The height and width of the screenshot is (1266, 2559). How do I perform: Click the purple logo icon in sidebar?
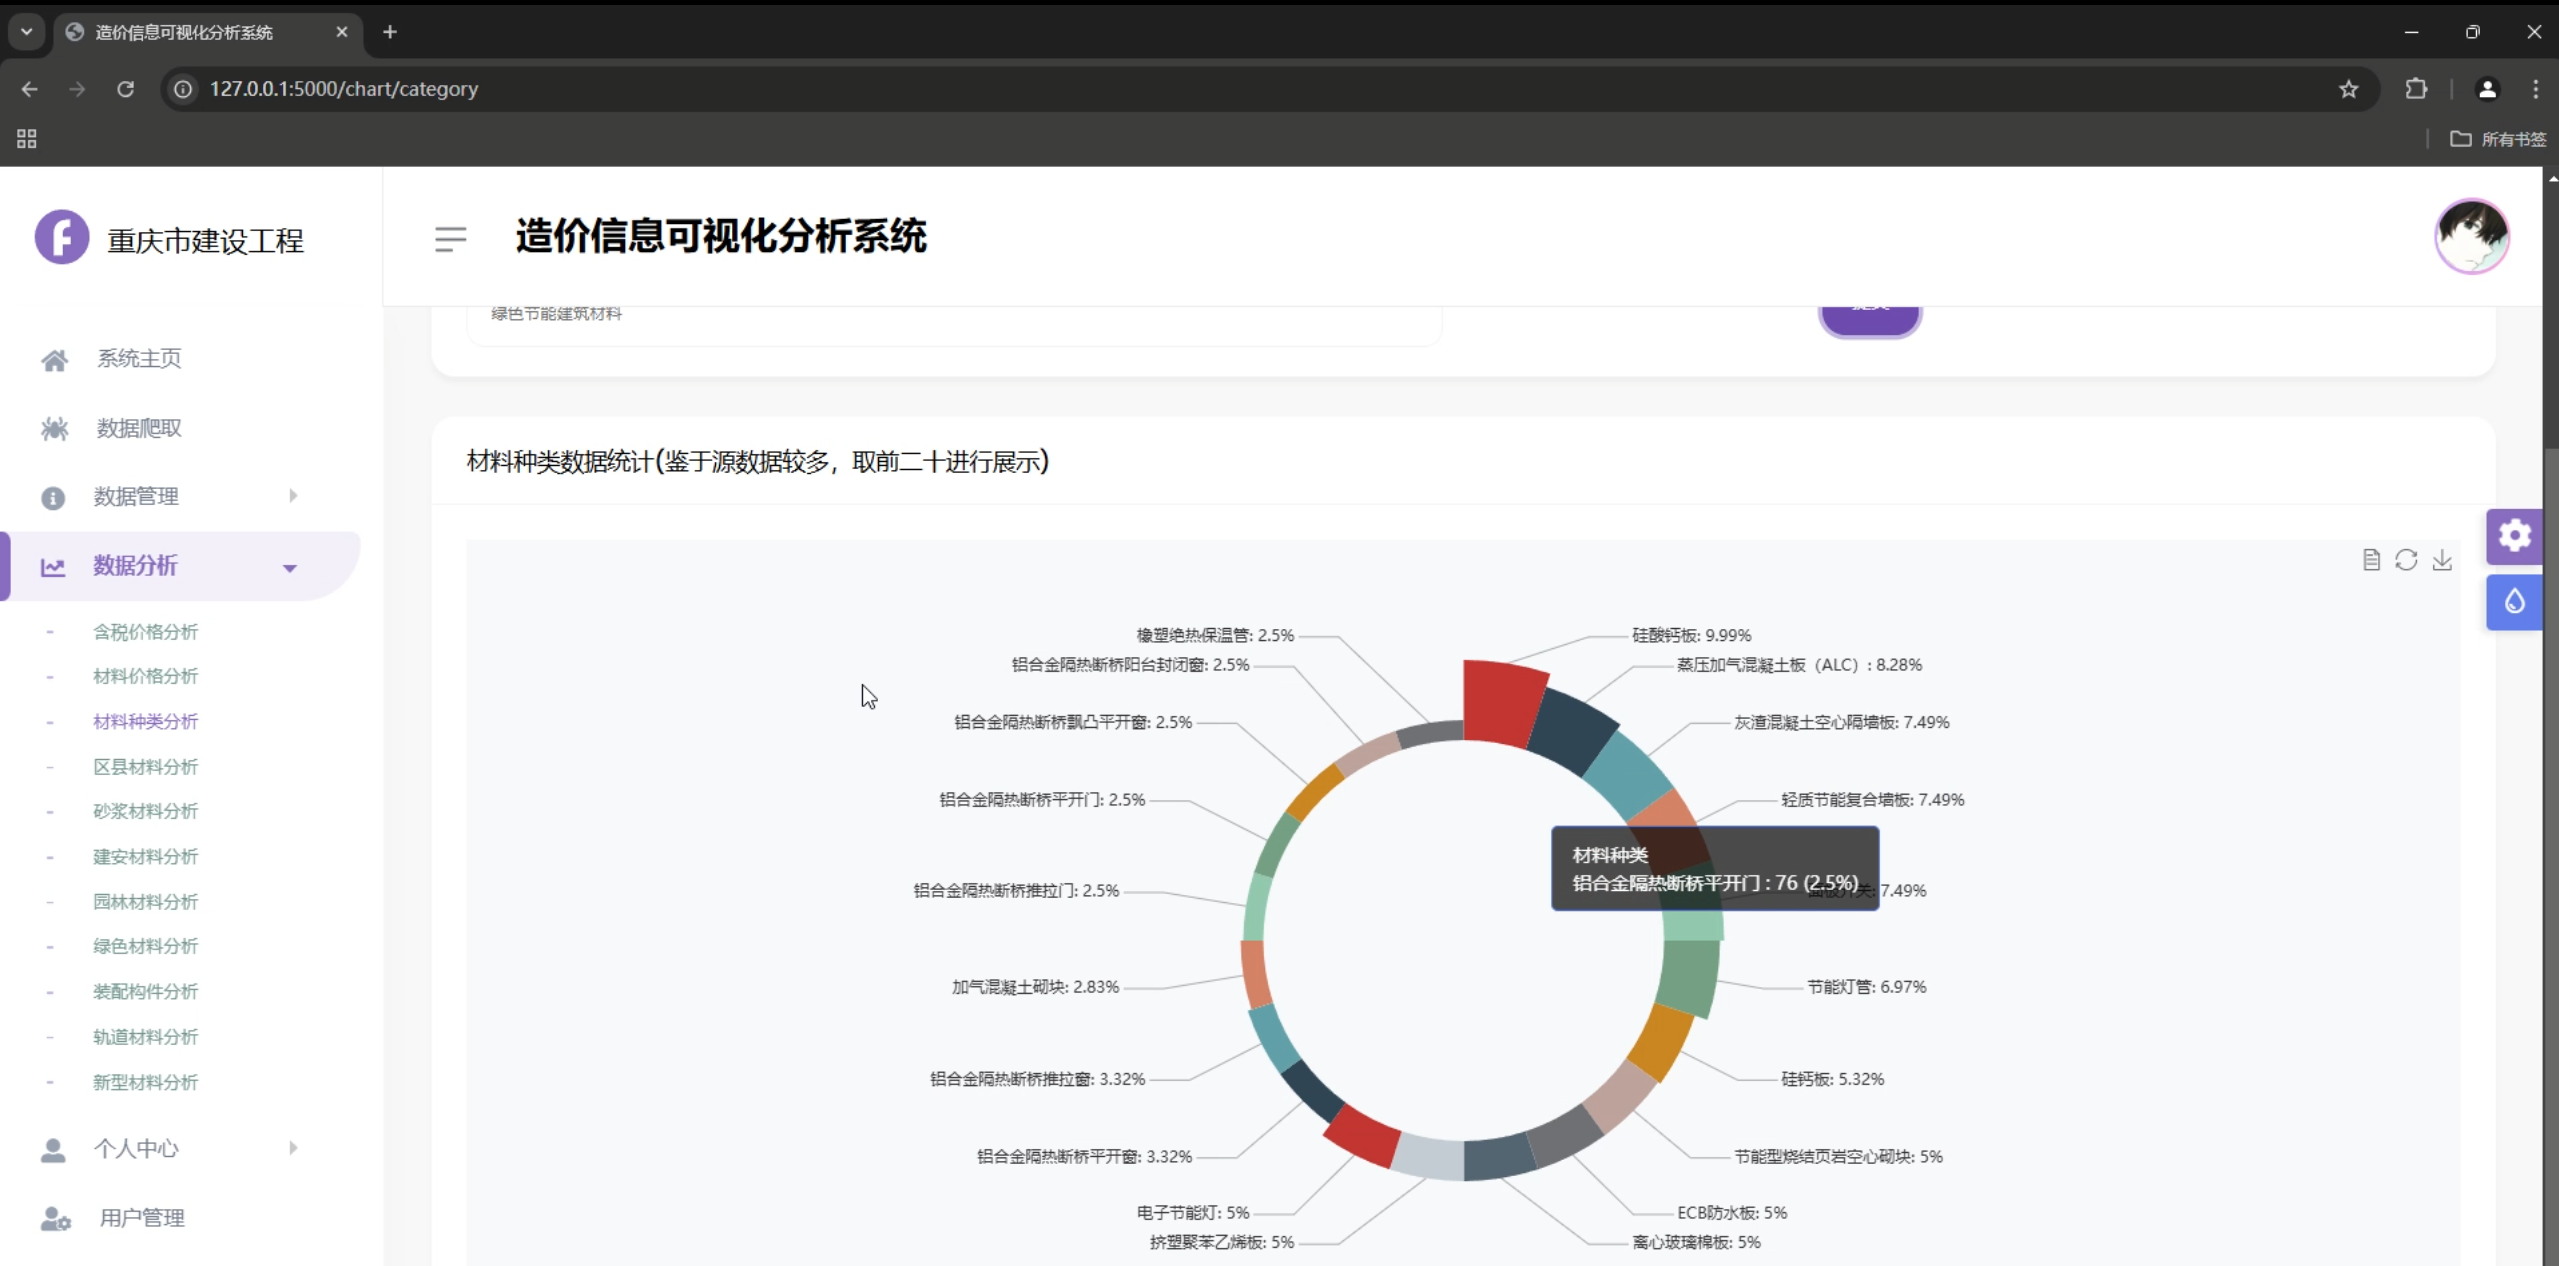point(62,237)
